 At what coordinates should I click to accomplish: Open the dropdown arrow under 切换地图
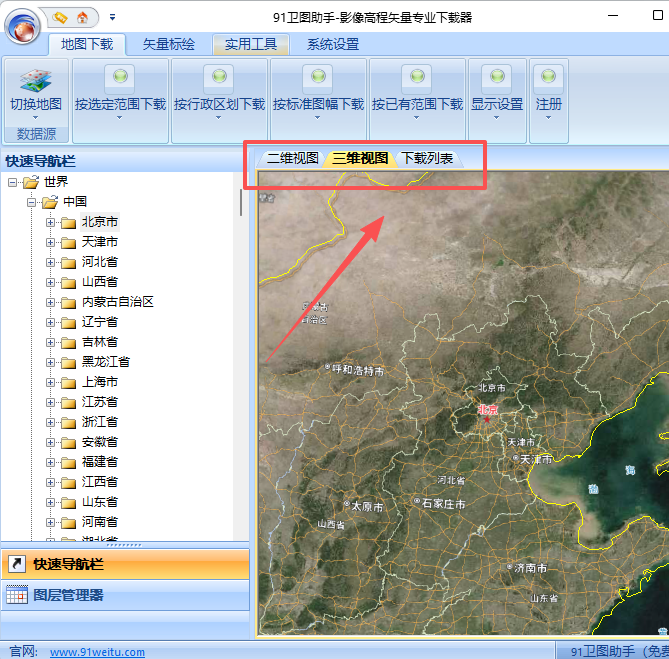coord(35,118)
